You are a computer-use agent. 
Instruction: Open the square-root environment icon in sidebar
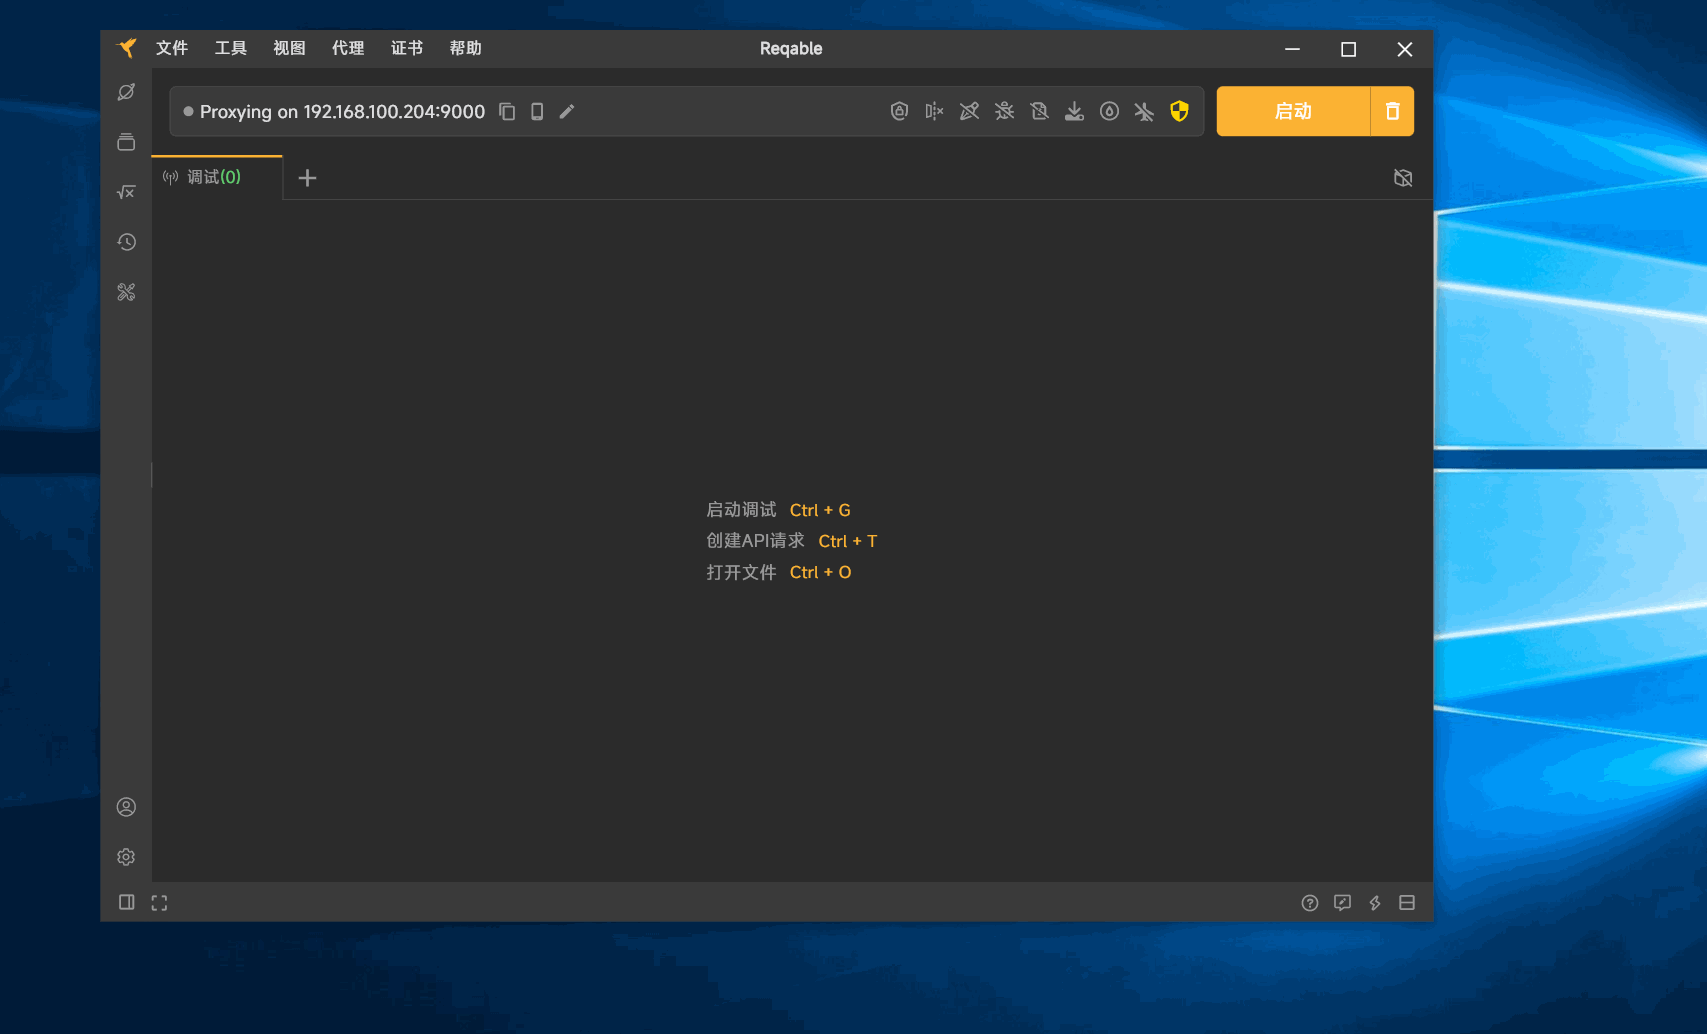(126, 192)
